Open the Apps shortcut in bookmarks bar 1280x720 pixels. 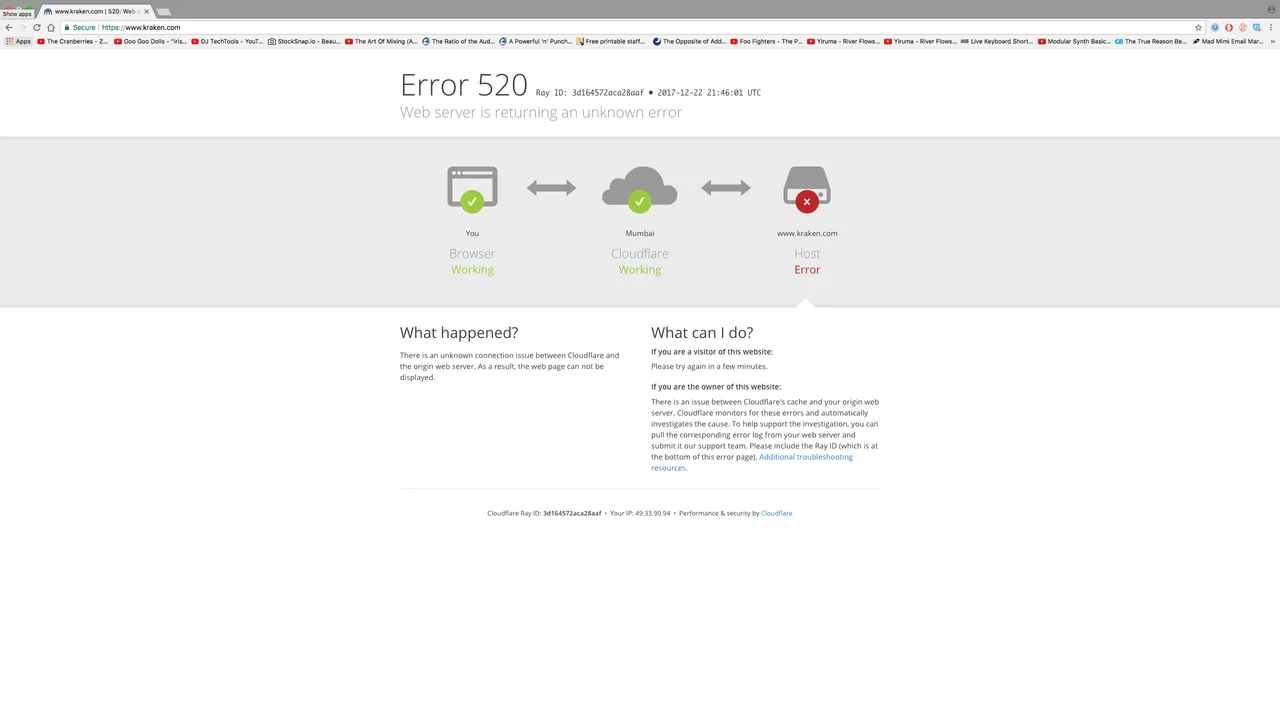click(x=19, y=41)
